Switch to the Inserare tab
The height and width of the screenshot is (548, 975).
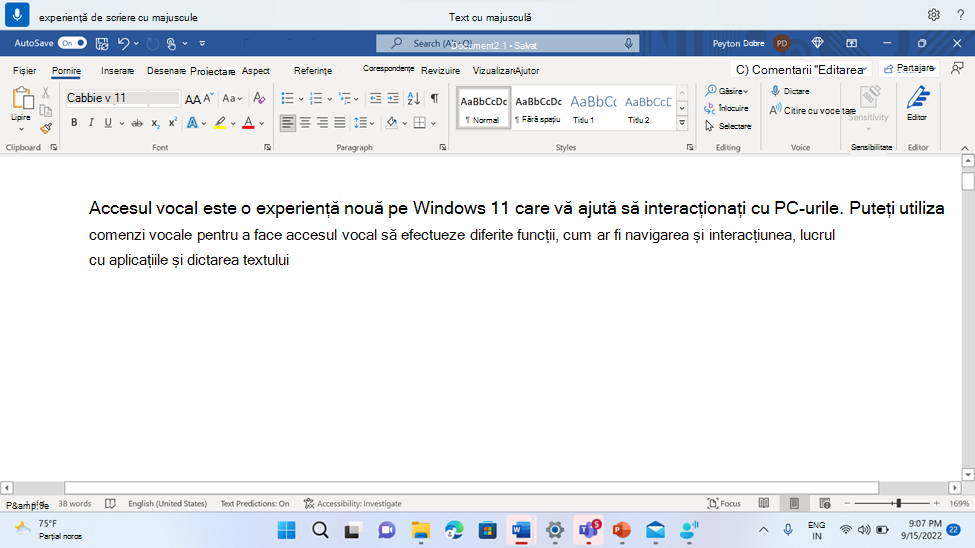[x=118, y=70]
